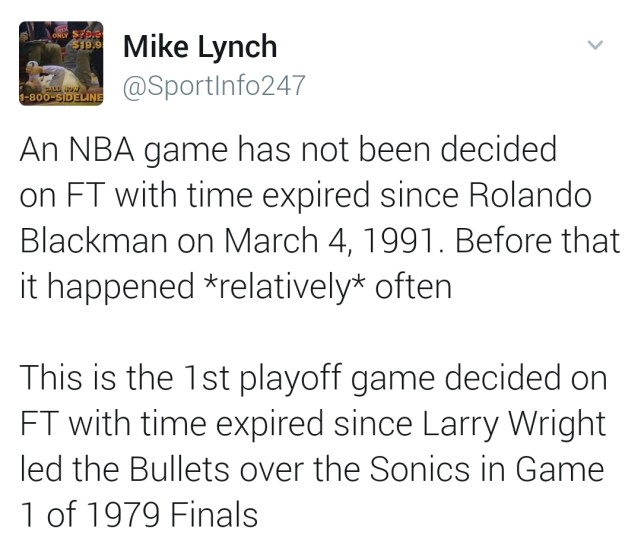This screenshot has height=545, width=641.
Task: Select the phrase 1979 Finals
Action: [173, 515]
